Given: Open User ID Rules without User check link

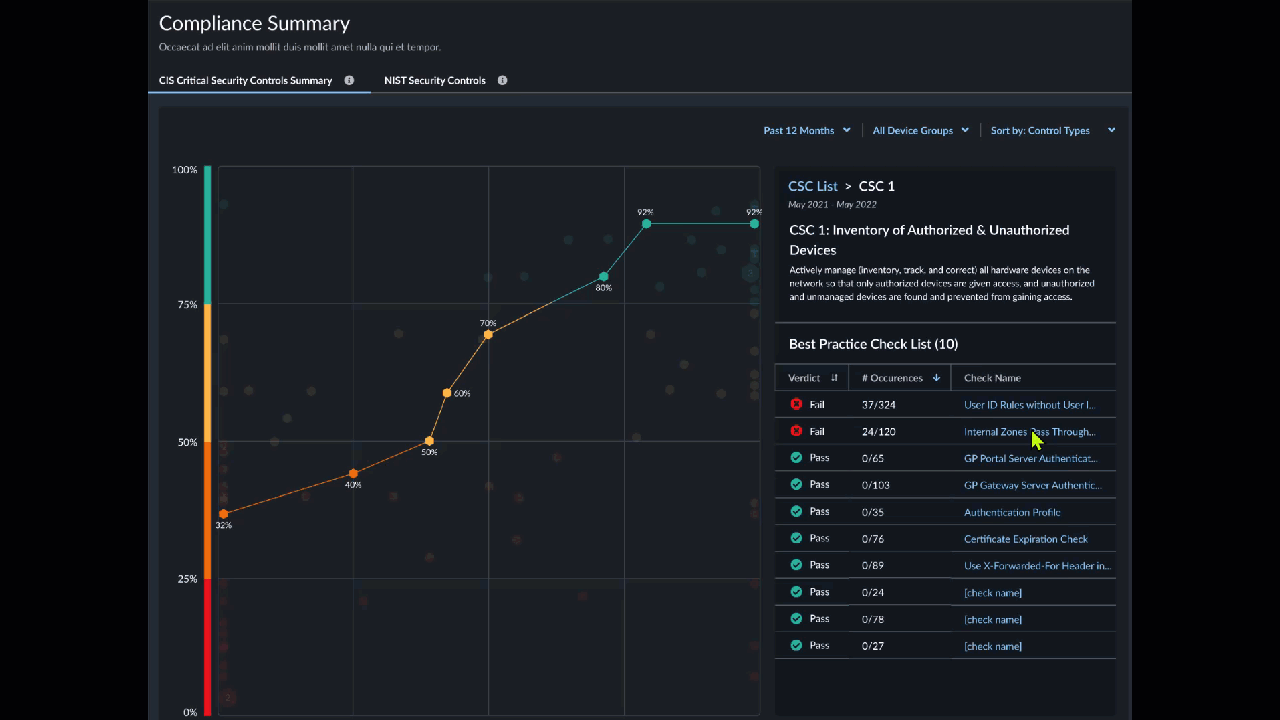Looking at the screenshot, I should pos(1029,405).
